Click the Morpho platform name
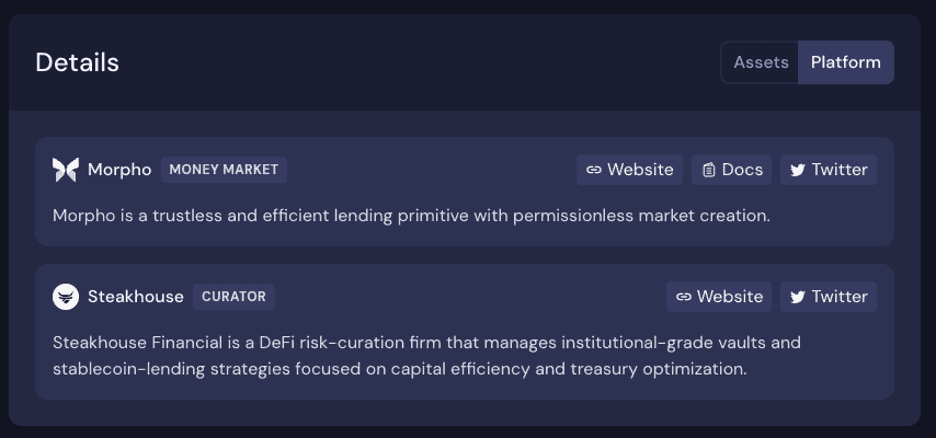 pyautogui.click(x=119, y=170)
